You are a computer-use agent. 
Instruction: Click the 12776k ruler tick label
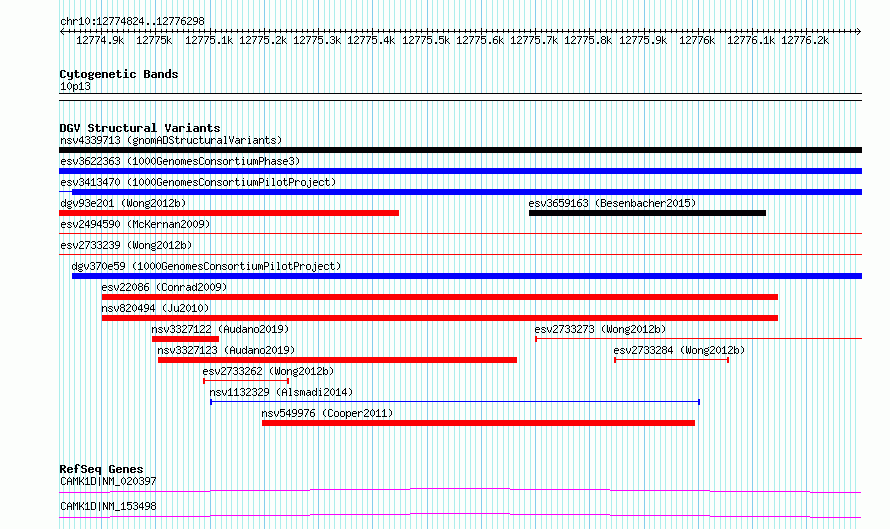click(696, 40)
